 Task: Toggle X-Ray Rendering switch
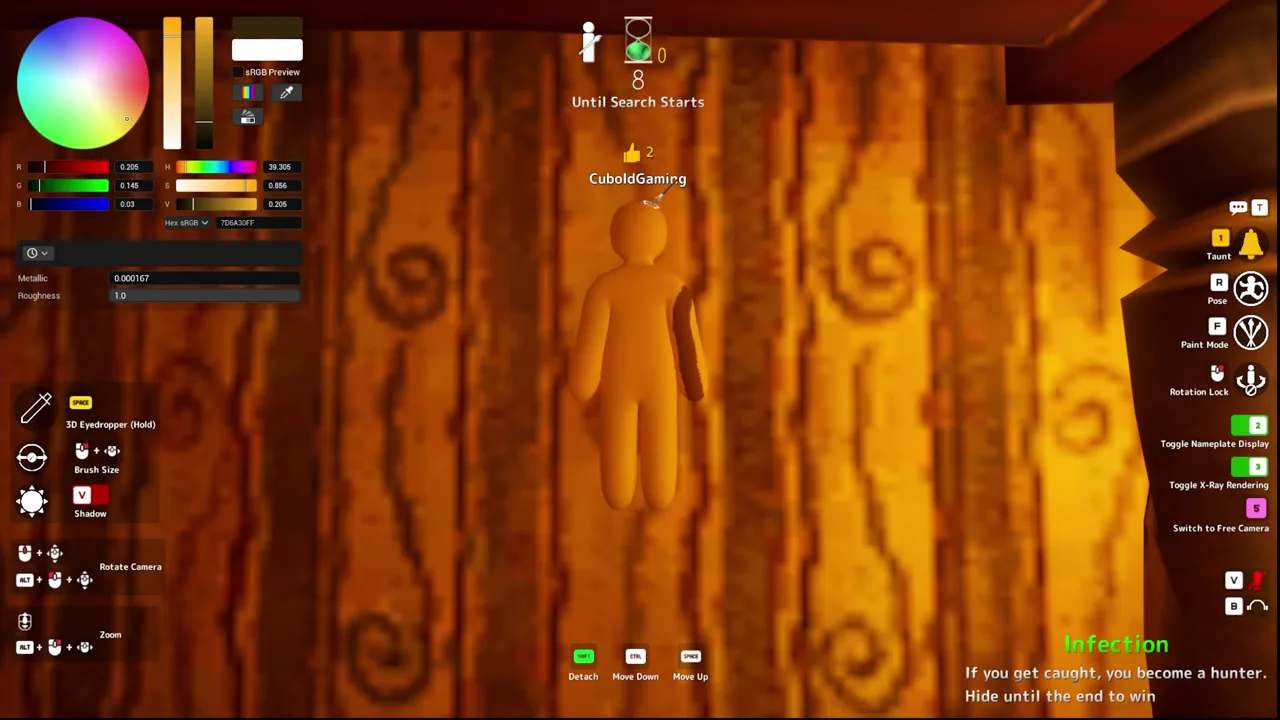click(1250, 467)
